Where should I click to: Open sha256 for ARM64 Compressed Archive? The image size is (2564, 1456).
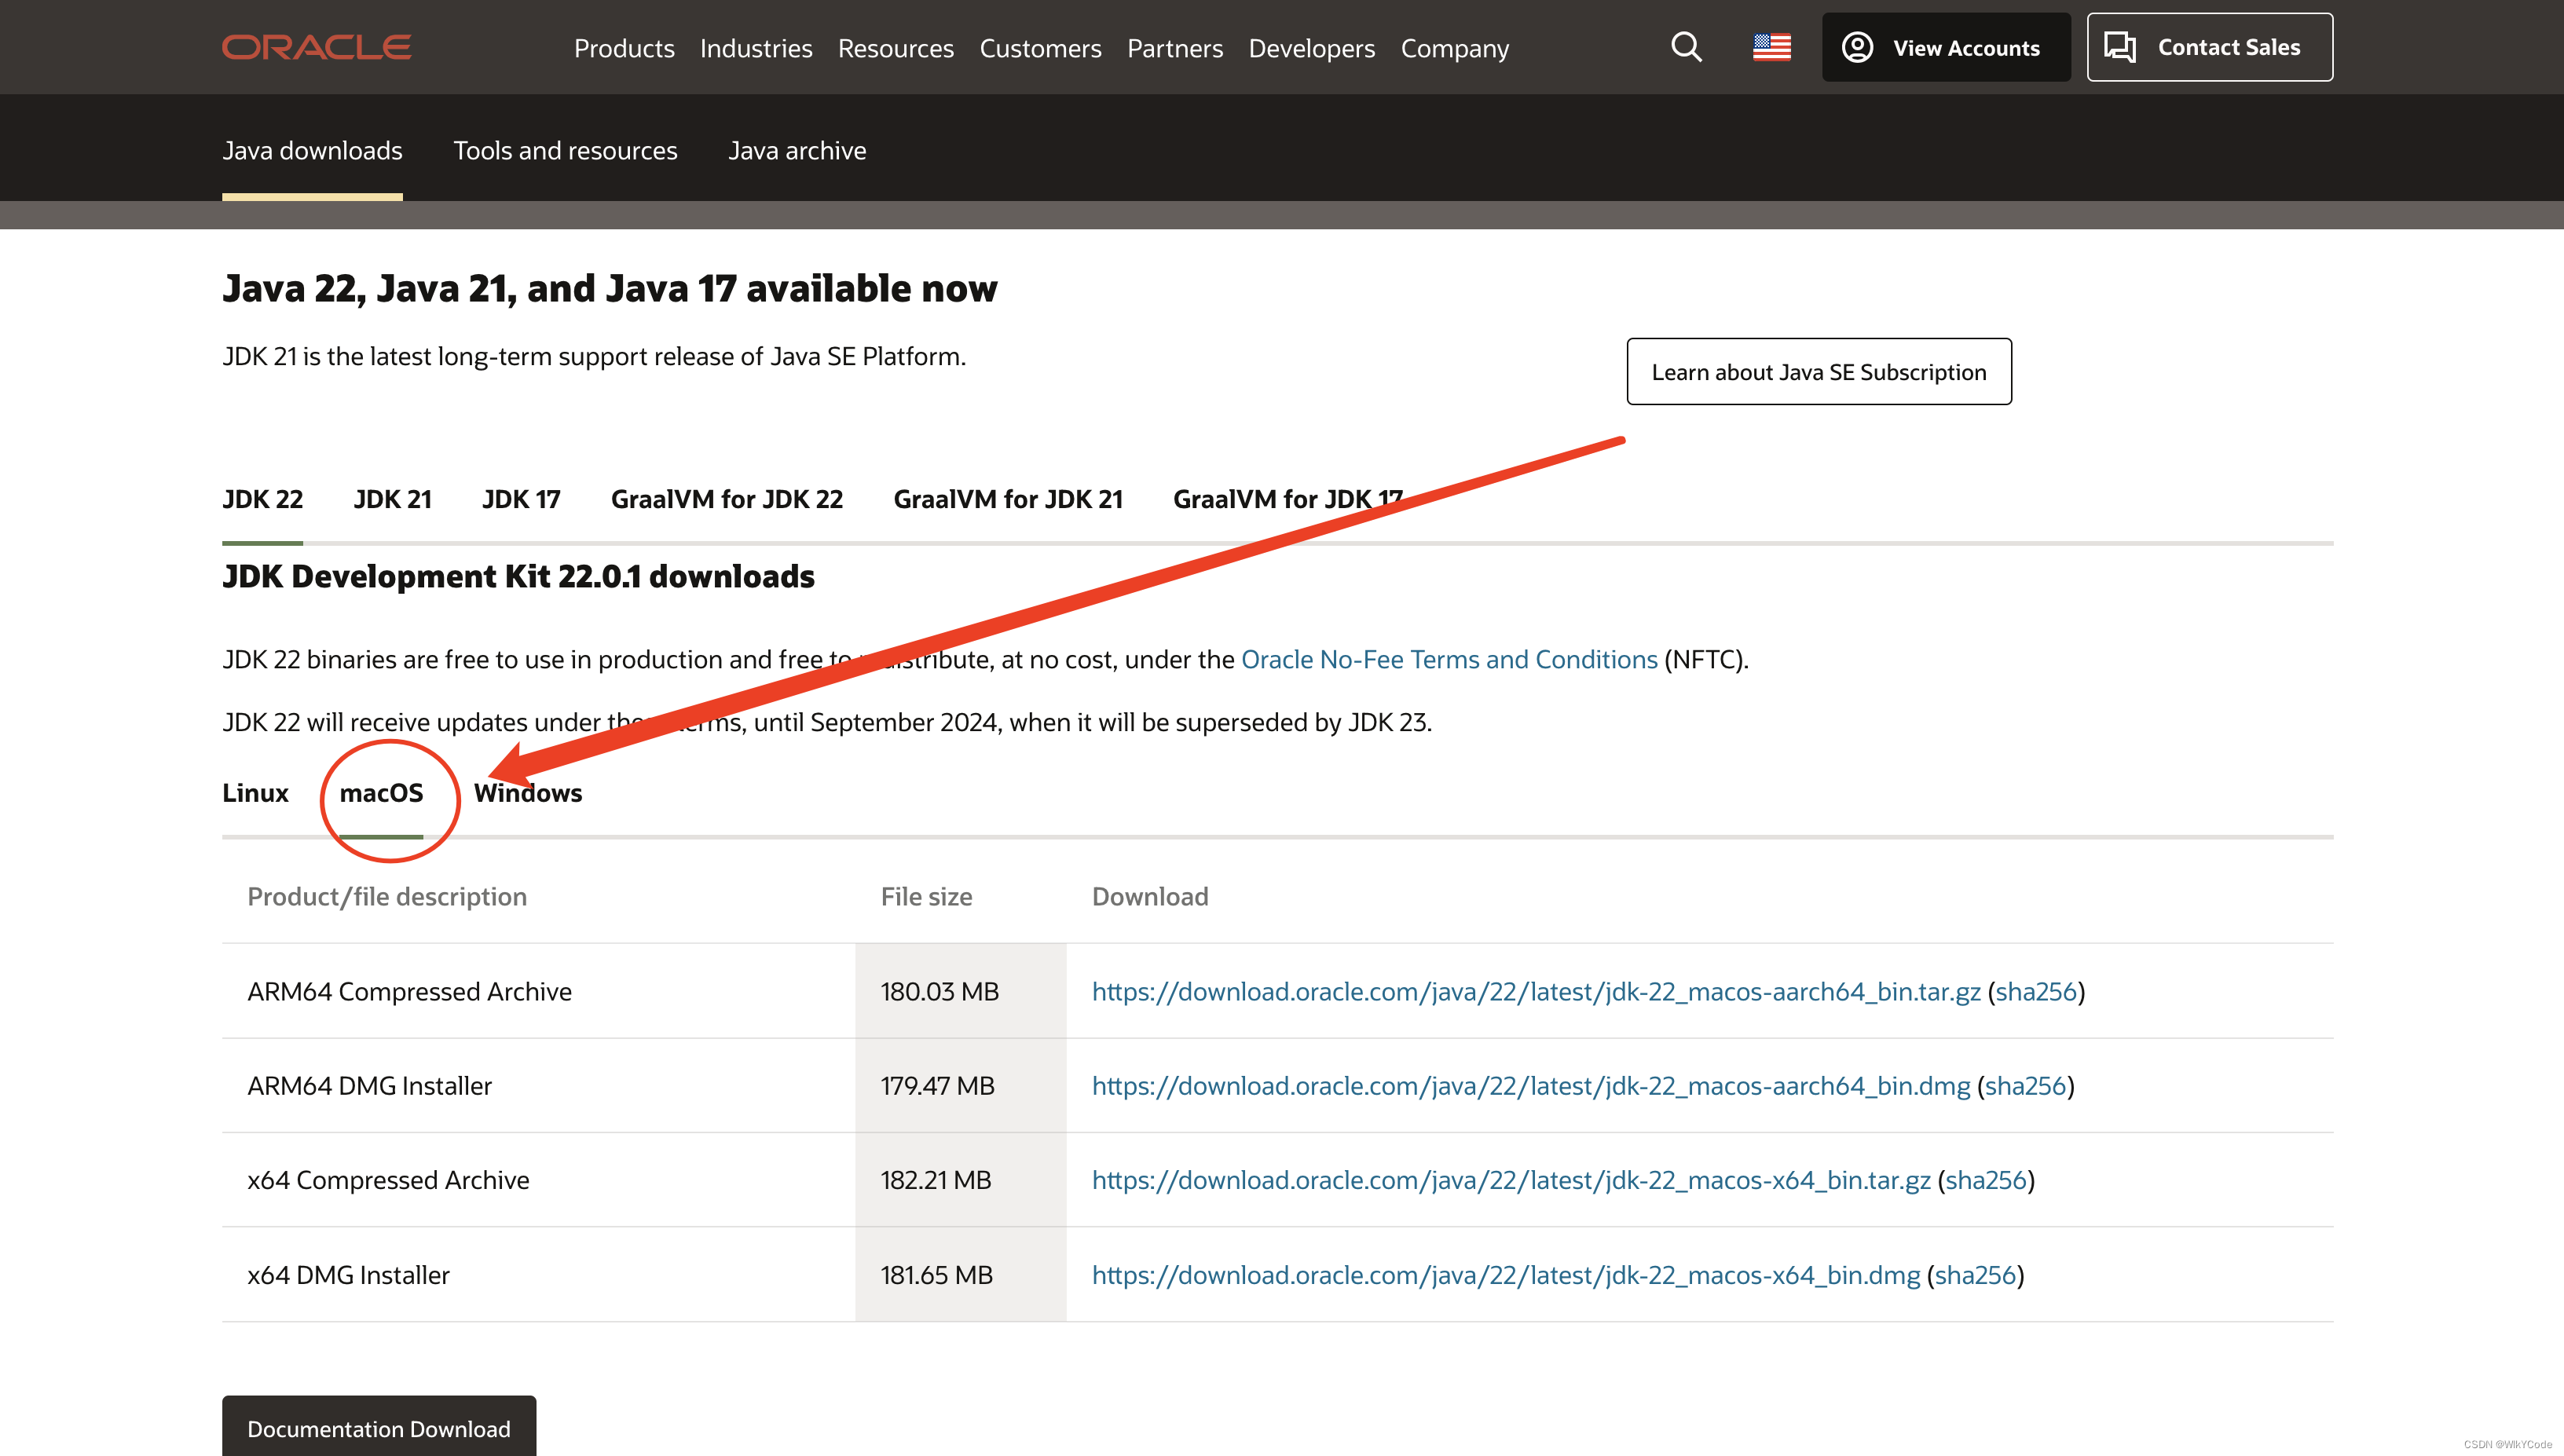coord(2036,992)
